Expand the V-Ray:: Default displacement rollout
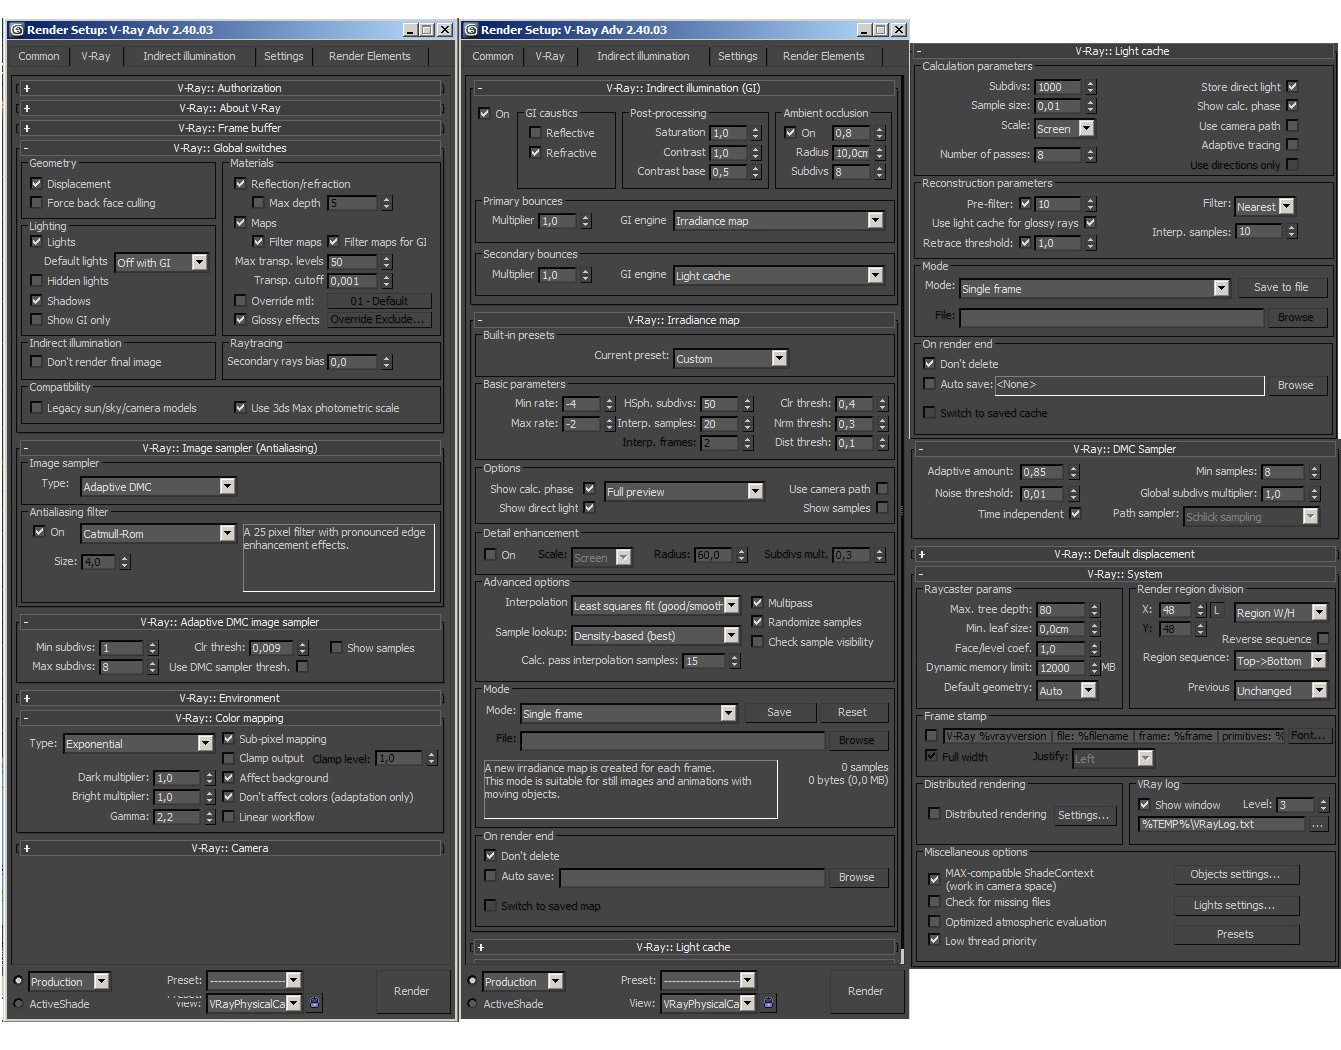This screenshot has width=1341, height=1050. 1125,554
